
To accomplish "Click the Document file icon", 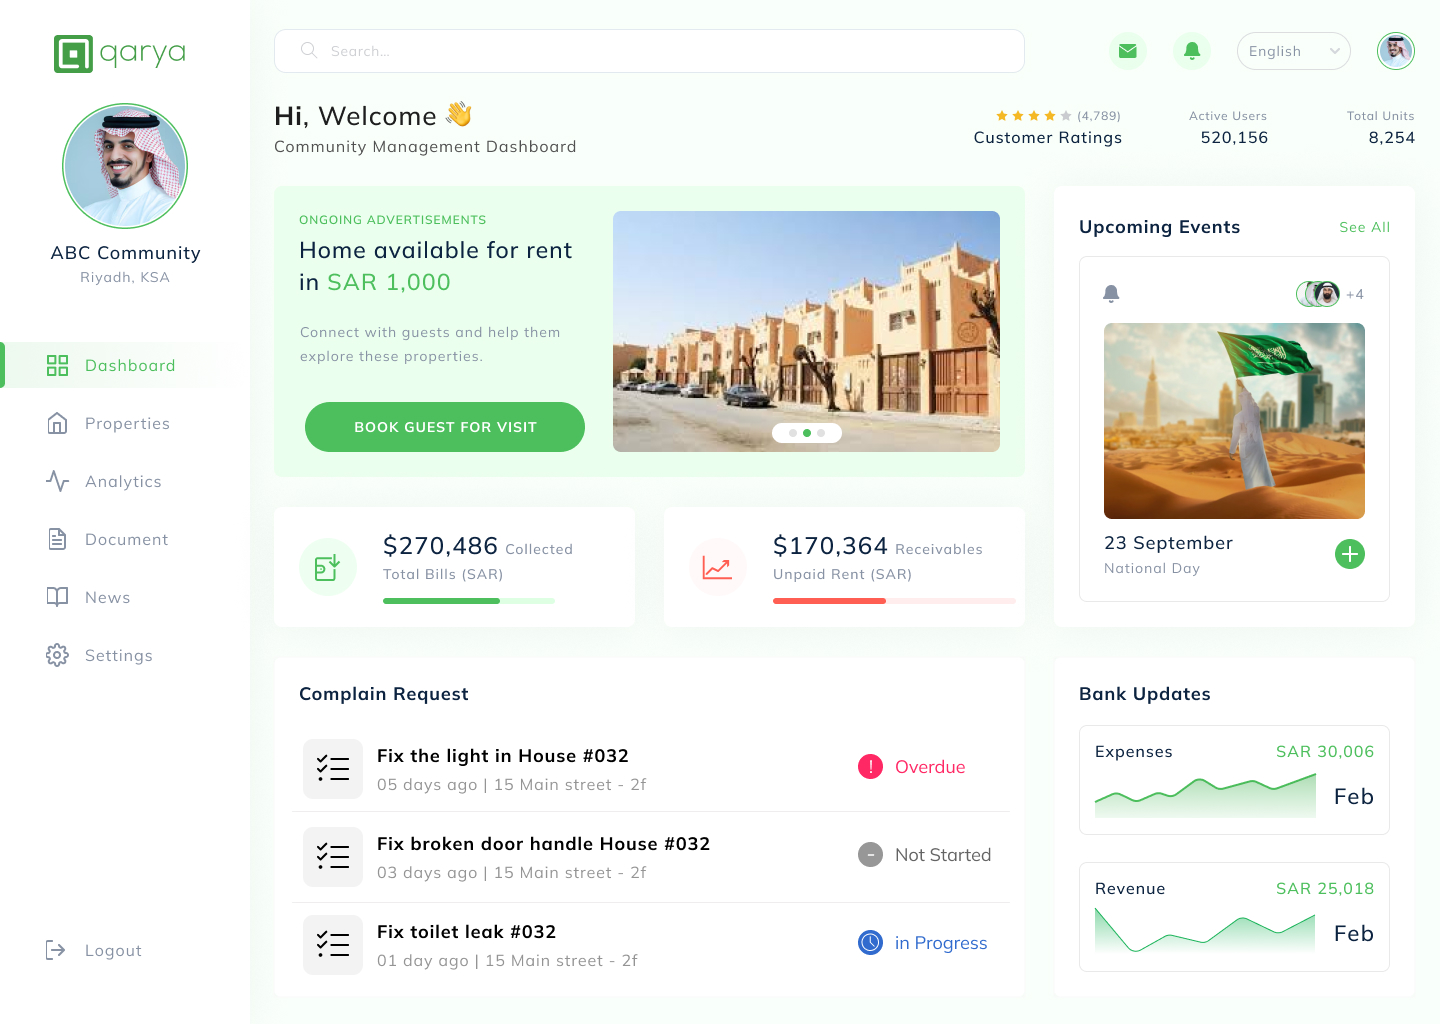I will tap(58, 540).
